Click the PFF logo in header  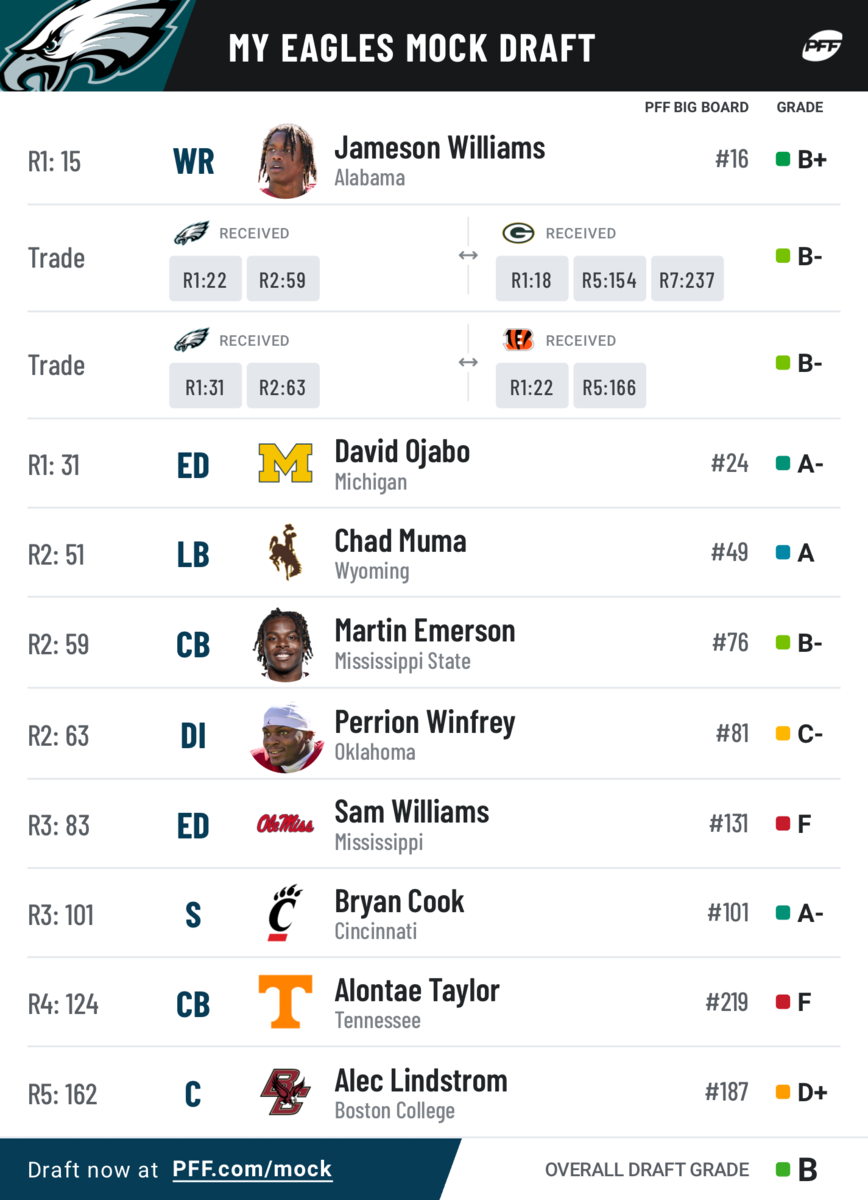click(821, 46)
